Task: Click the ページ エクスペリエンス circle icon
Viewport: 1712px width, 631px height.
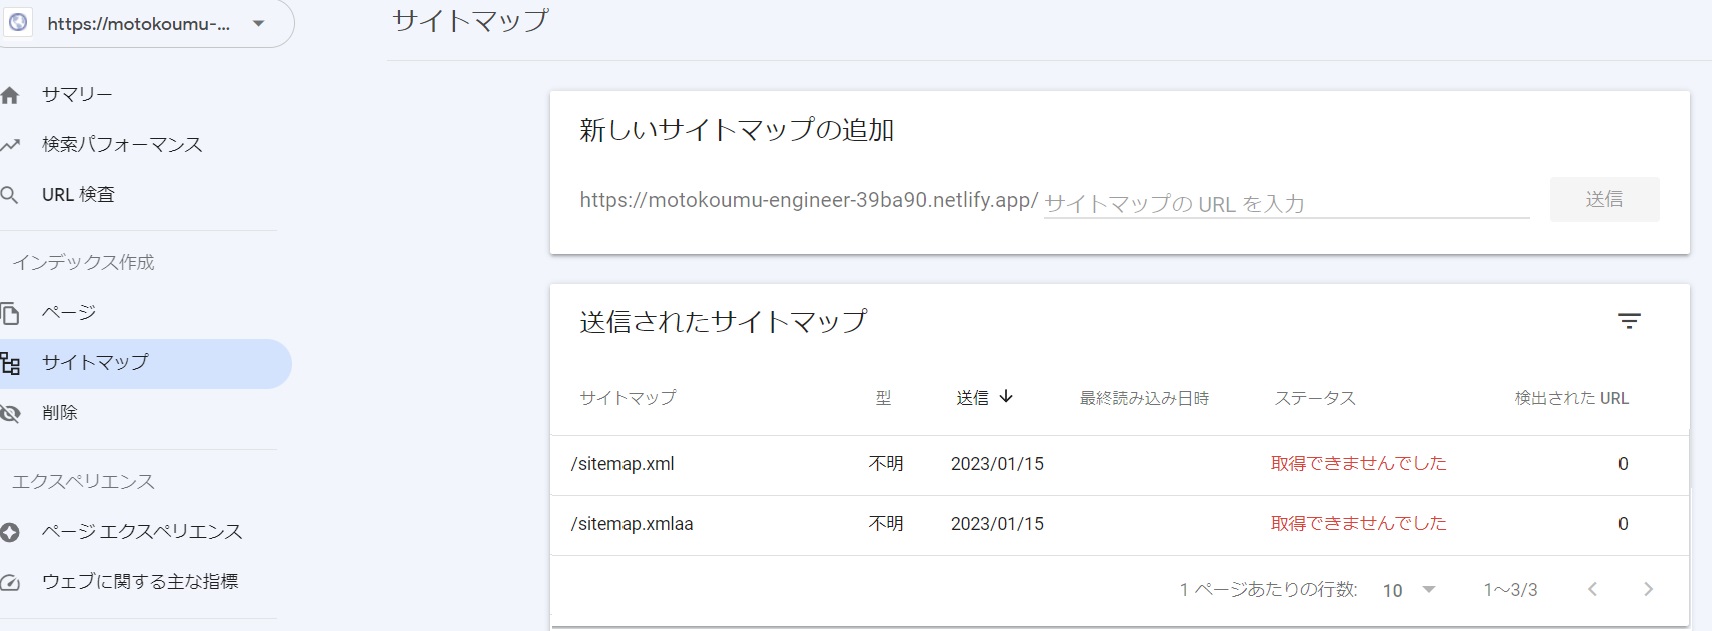Action: coord(10,532)
